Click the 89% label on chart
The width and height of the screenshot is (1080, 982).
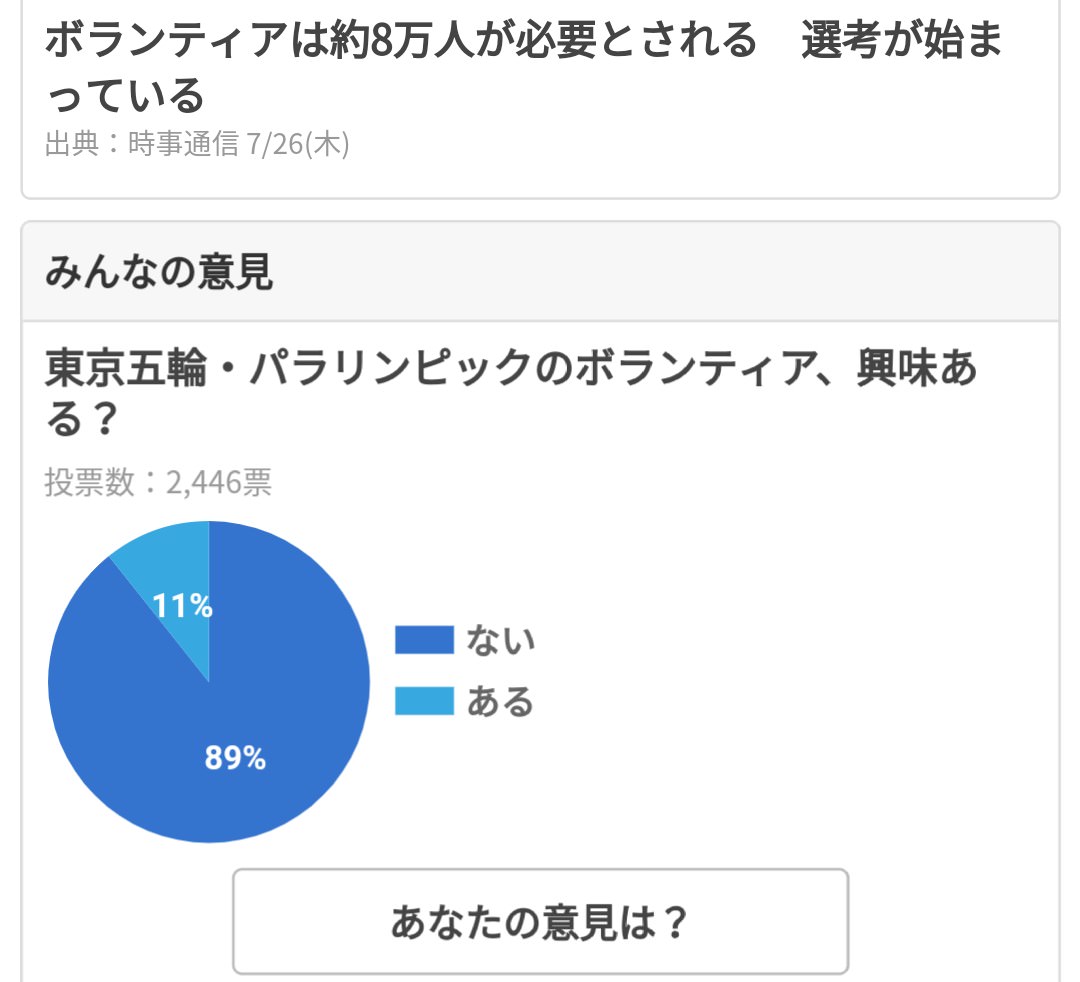[x=235, y=758]
